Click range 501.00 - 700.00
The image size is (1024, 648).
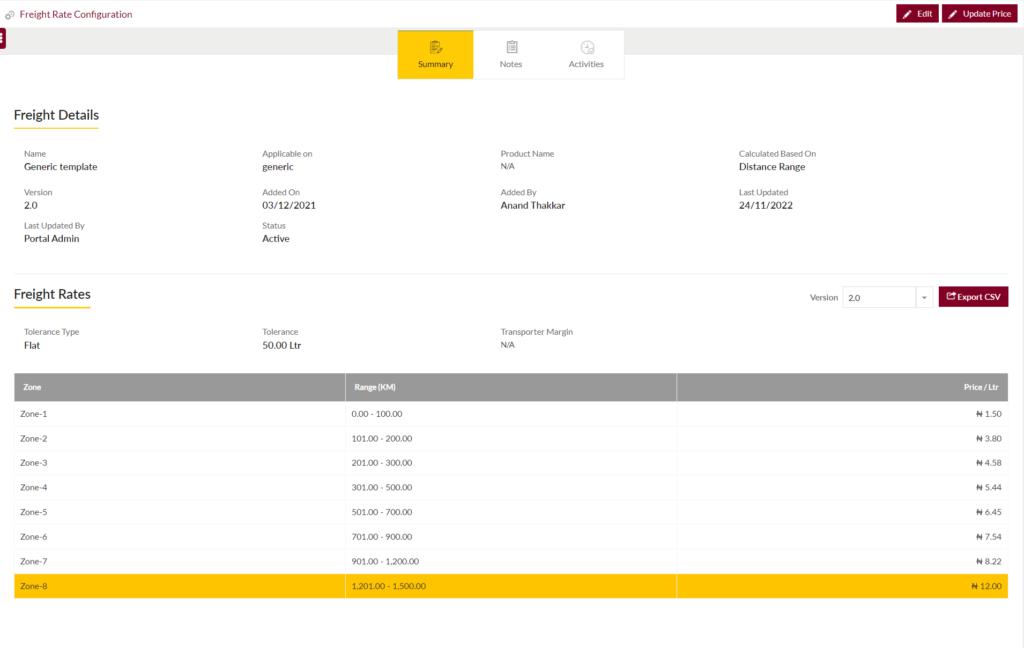[x=381, y=513]
